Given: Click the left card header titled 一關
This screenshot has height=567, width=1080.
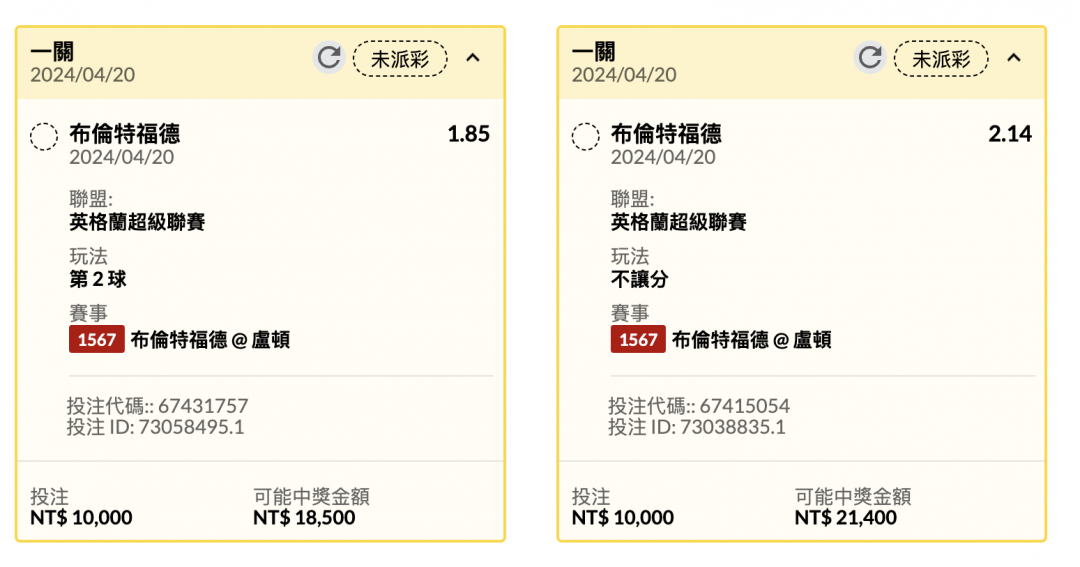Looking at the screenshot, I should click(x=260, y=63).
